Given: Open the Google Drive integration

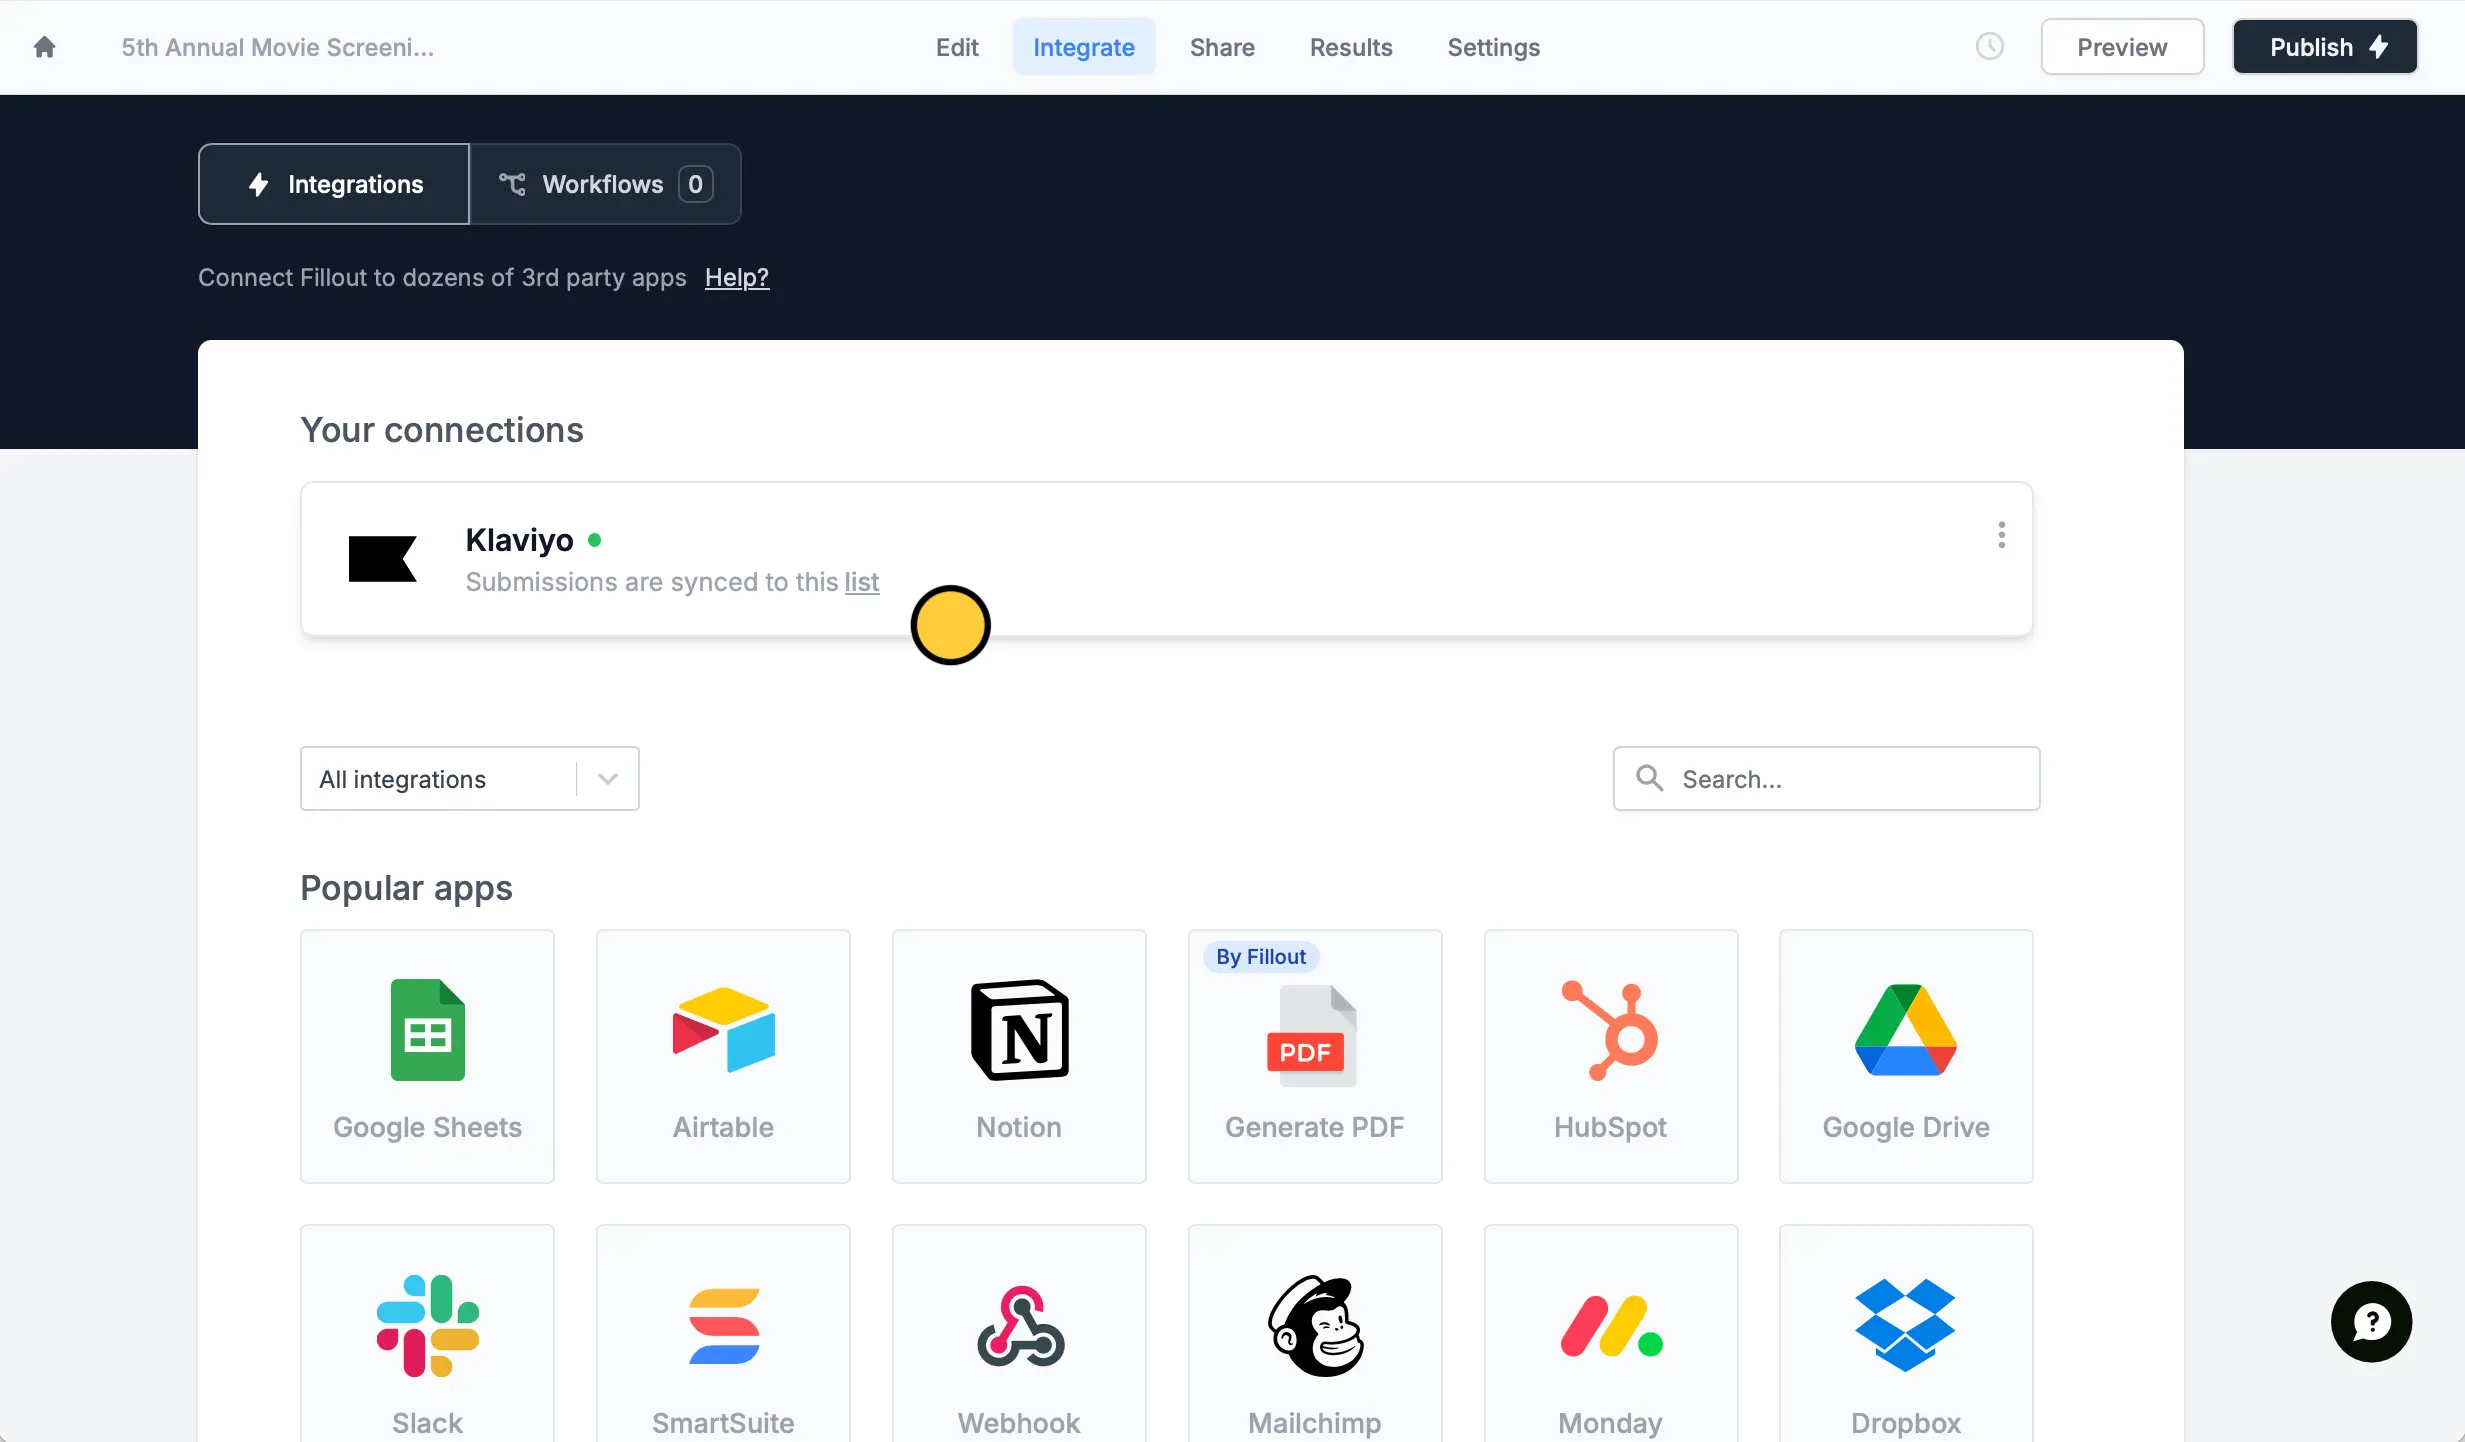Looking at the screenshot, I should pos(1905,1055).
